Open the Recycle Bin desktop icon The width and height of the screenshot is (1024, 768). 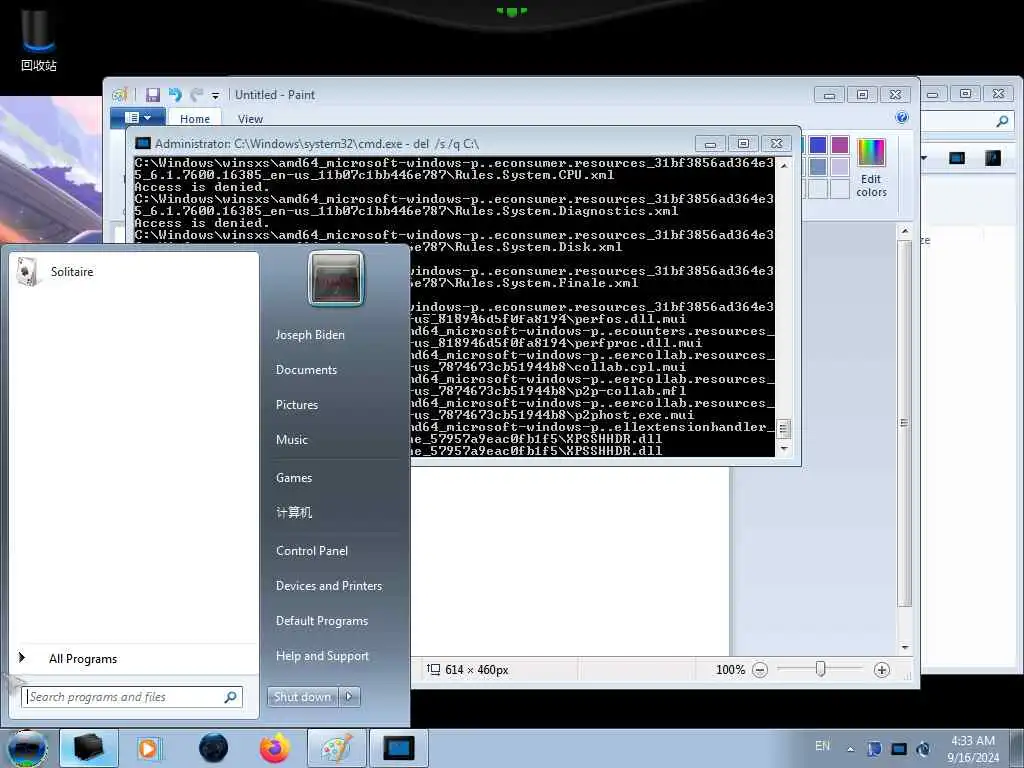click(39, 39)
